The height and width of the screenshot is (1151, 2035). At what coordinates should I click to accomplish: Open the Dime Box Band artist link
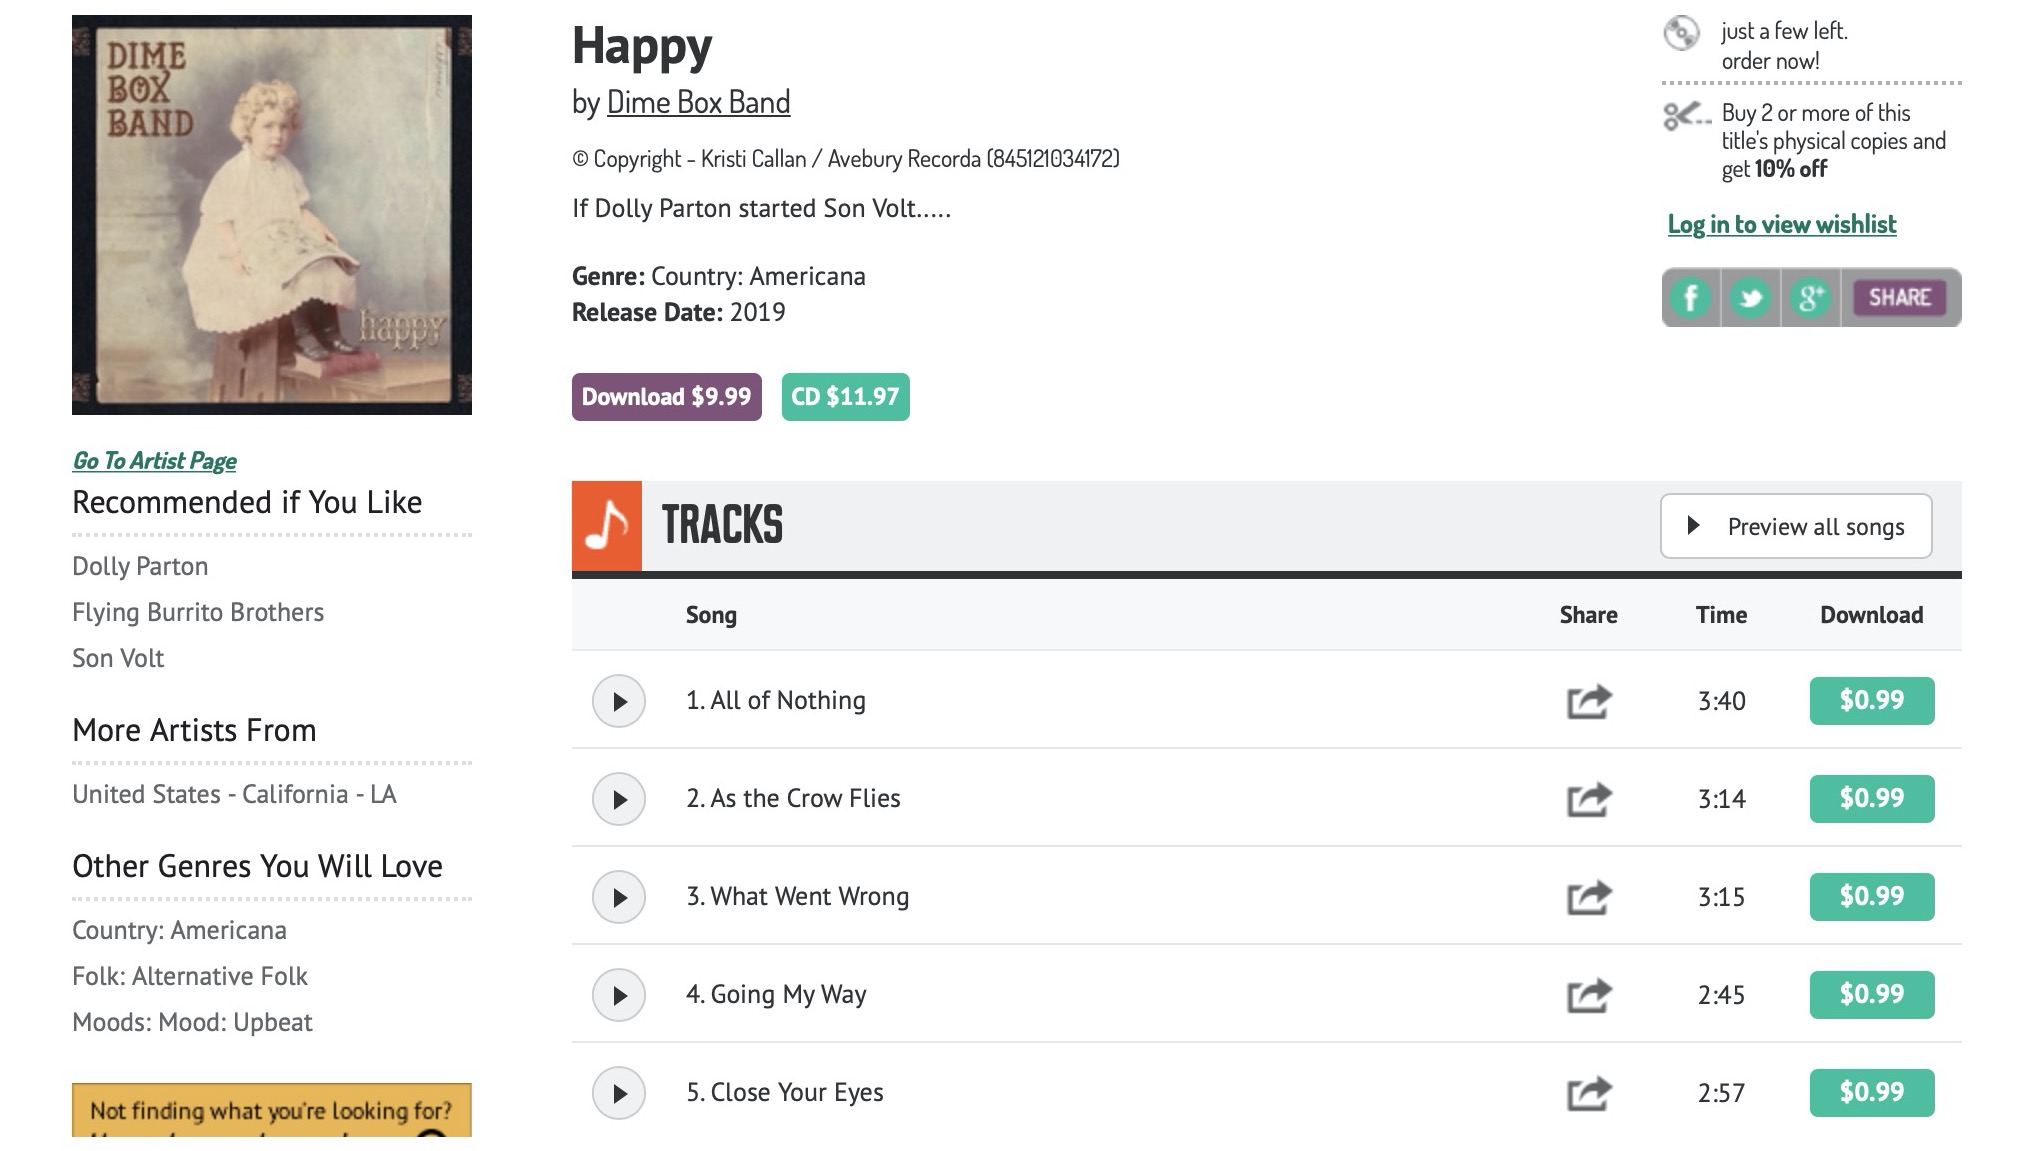[x=698, y=102]
